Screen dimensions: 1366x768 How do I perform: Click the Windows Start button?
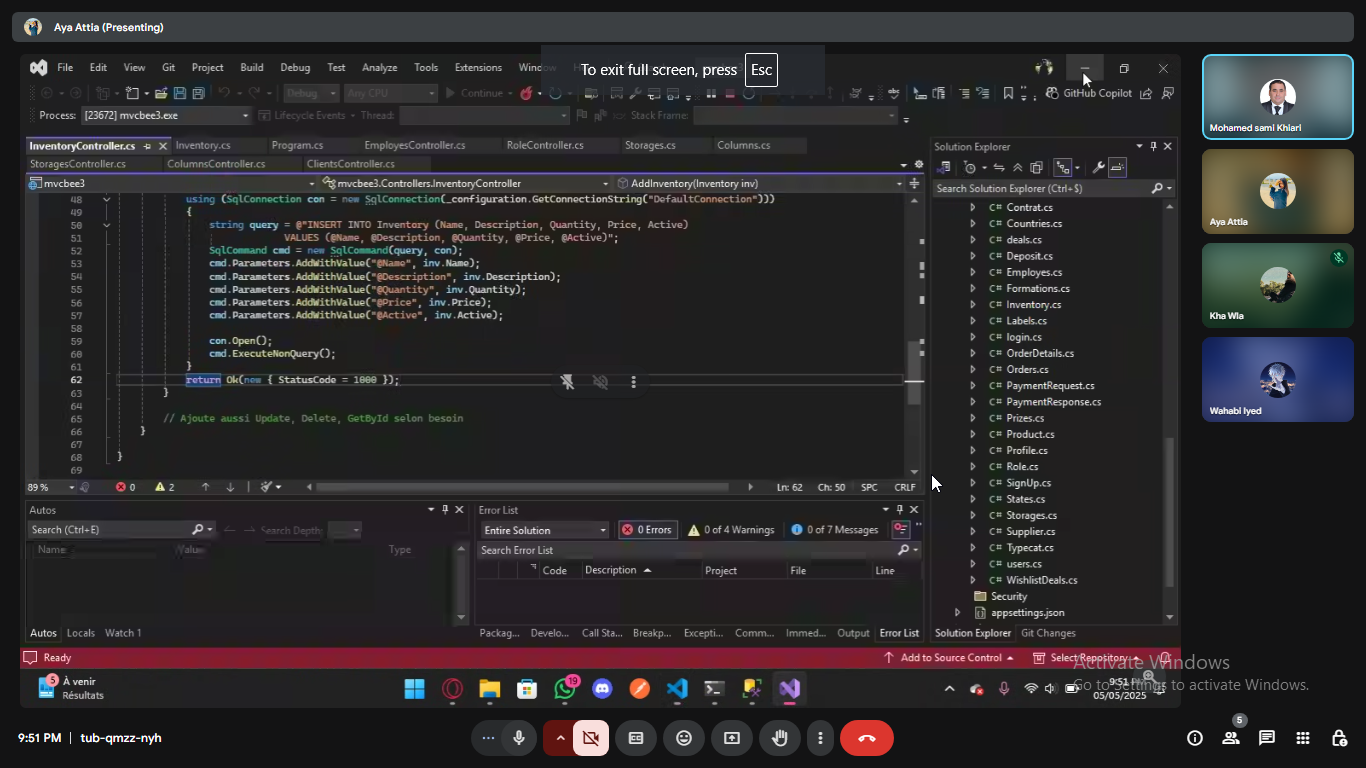pos(415,689)
